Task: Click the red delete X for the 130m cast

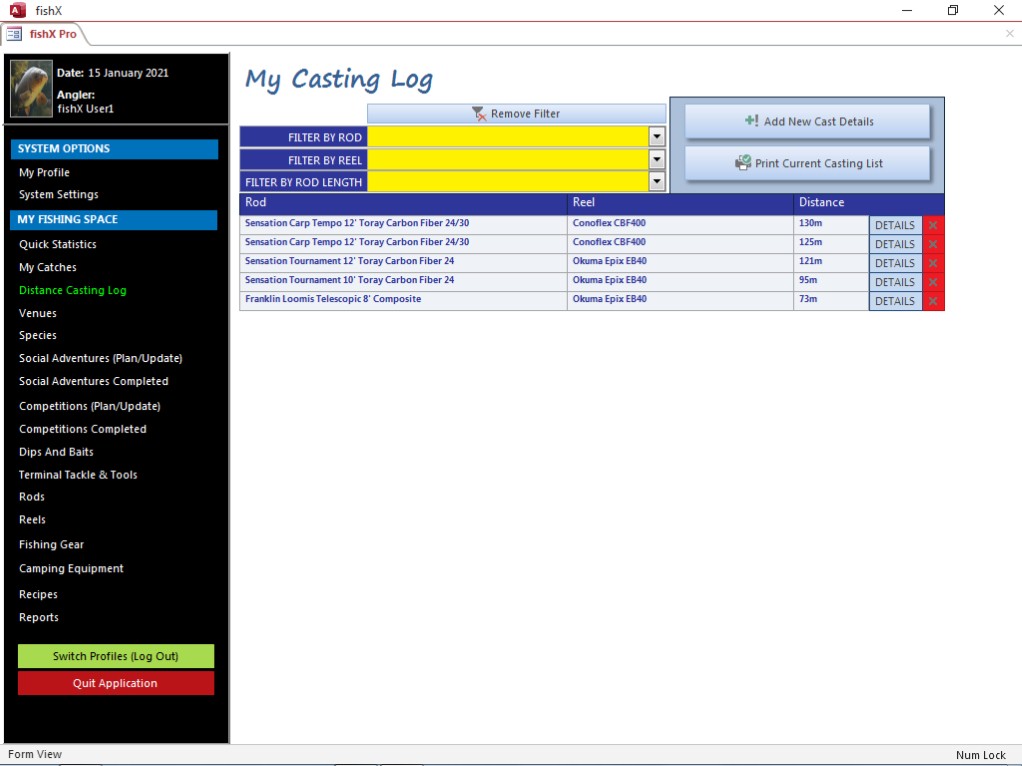Action: click(x=933, y=226)
